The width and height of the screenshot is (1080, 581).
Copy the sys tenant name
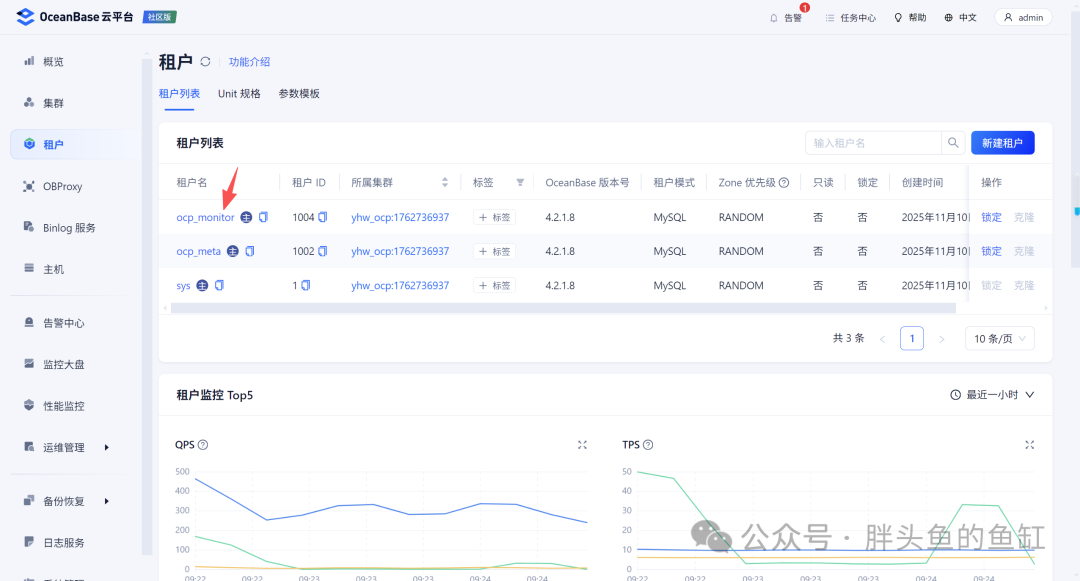[x=219, y=285]
